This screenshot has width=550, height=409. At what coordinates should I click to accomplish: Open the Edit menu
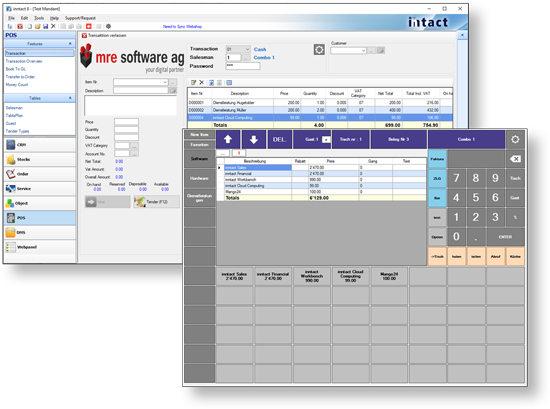(24, 18)
